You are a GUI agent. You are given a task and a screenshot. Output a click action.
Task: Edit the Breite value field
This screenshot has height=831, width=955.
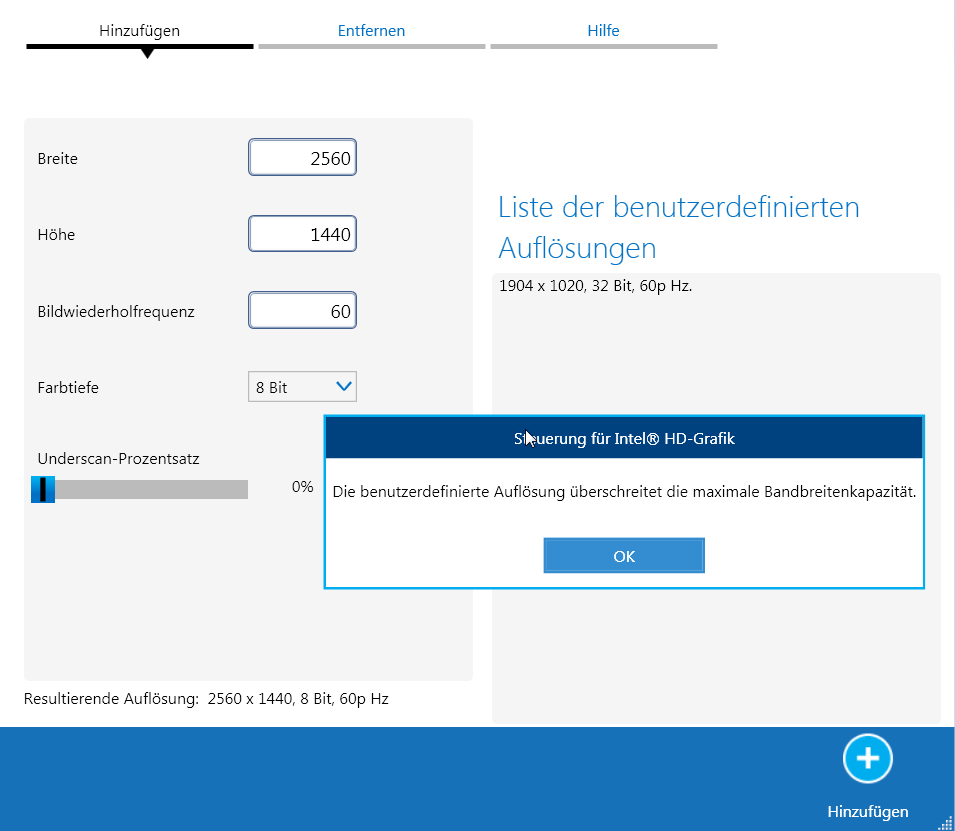(302, 157)
